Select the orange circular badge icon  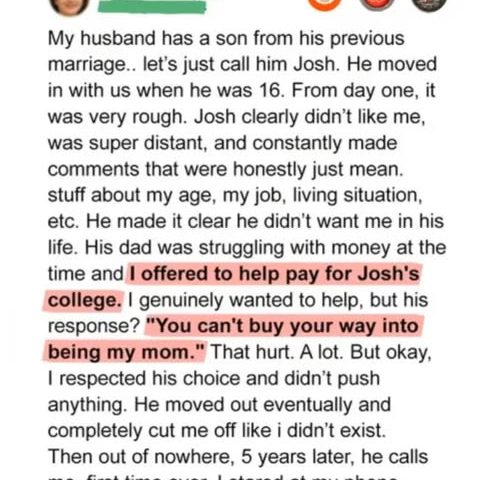coord(325,4)
